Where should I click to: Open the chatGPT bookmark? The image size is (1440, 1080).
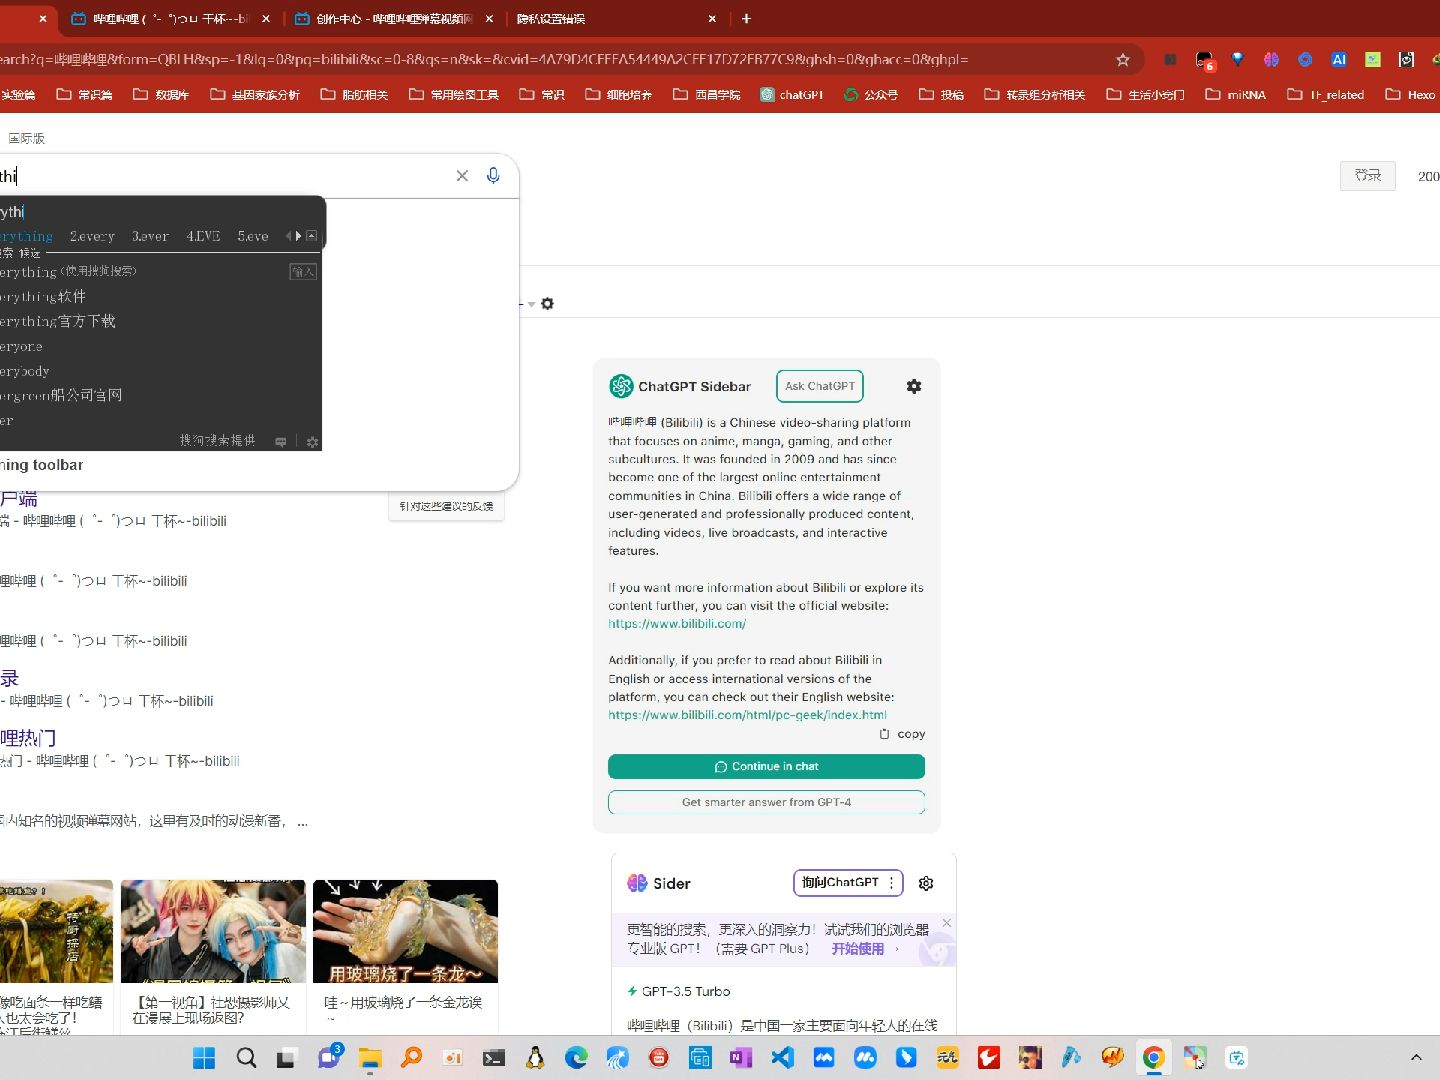[791, 95]
